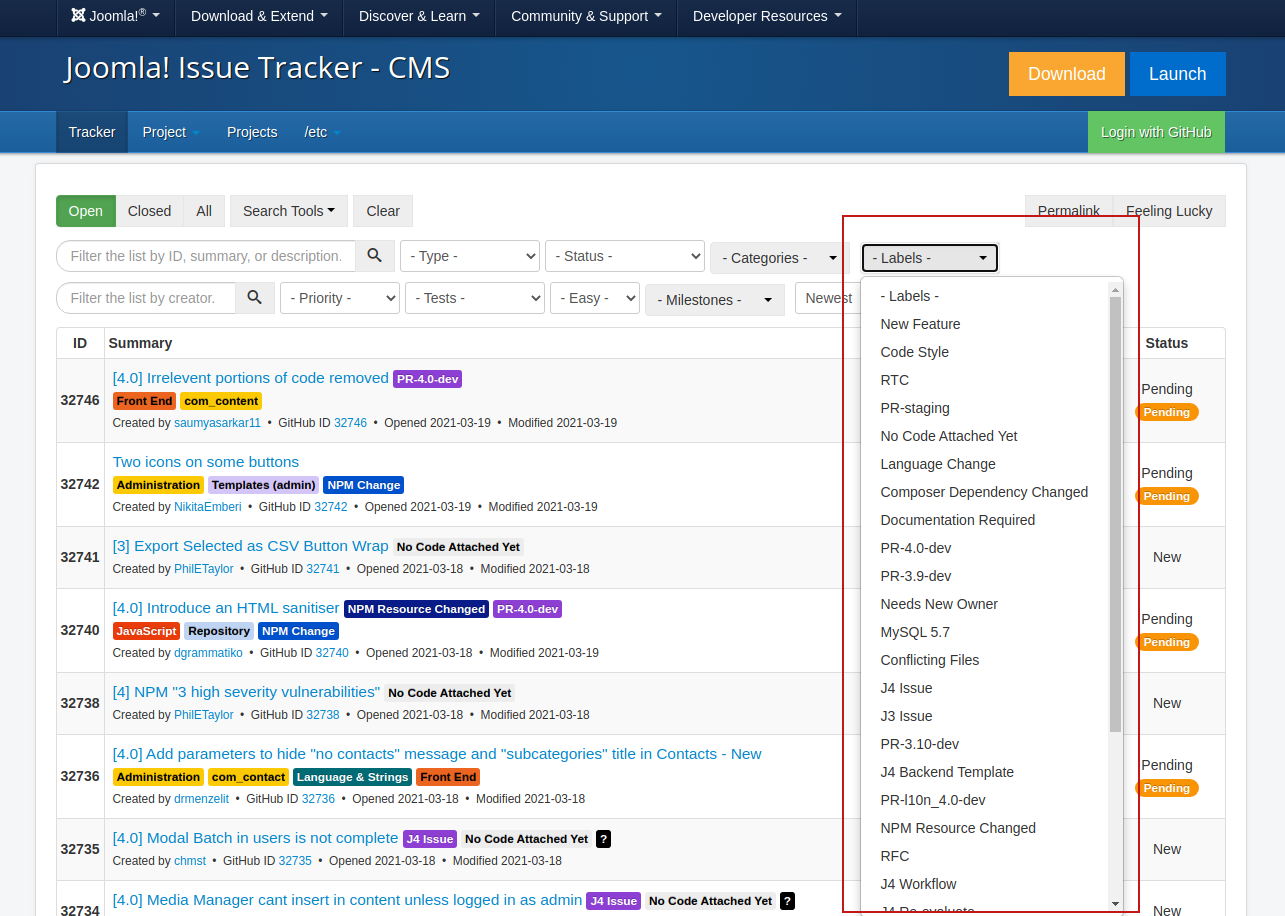1285x916 pixels.
Task: Open creator link NikitaEmberi
Action: 208,507
